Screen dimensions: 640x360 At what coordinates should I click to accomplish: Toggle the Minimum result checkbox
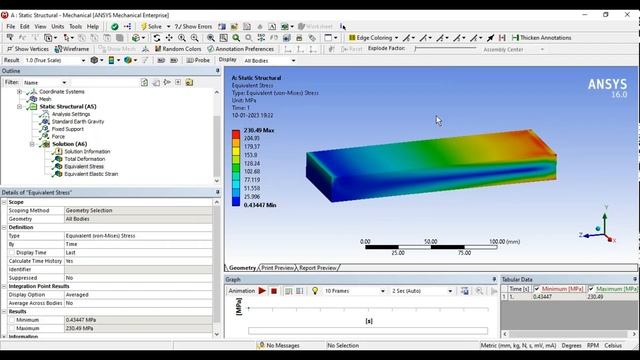[x=12, y=320]
